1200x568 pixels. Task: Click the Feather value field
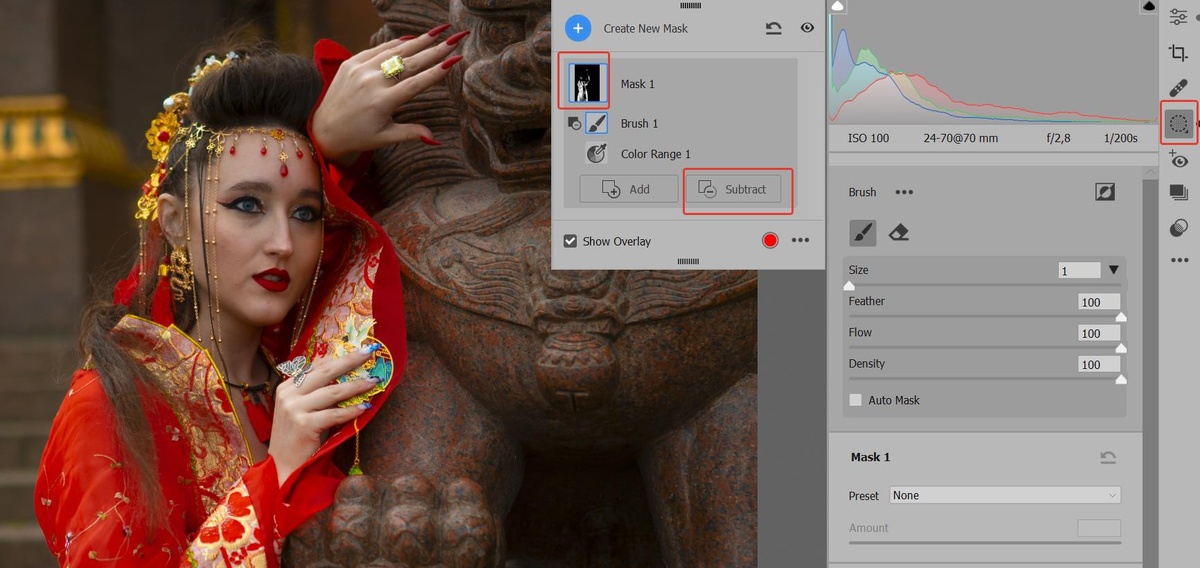click(x=1099, y=302)
